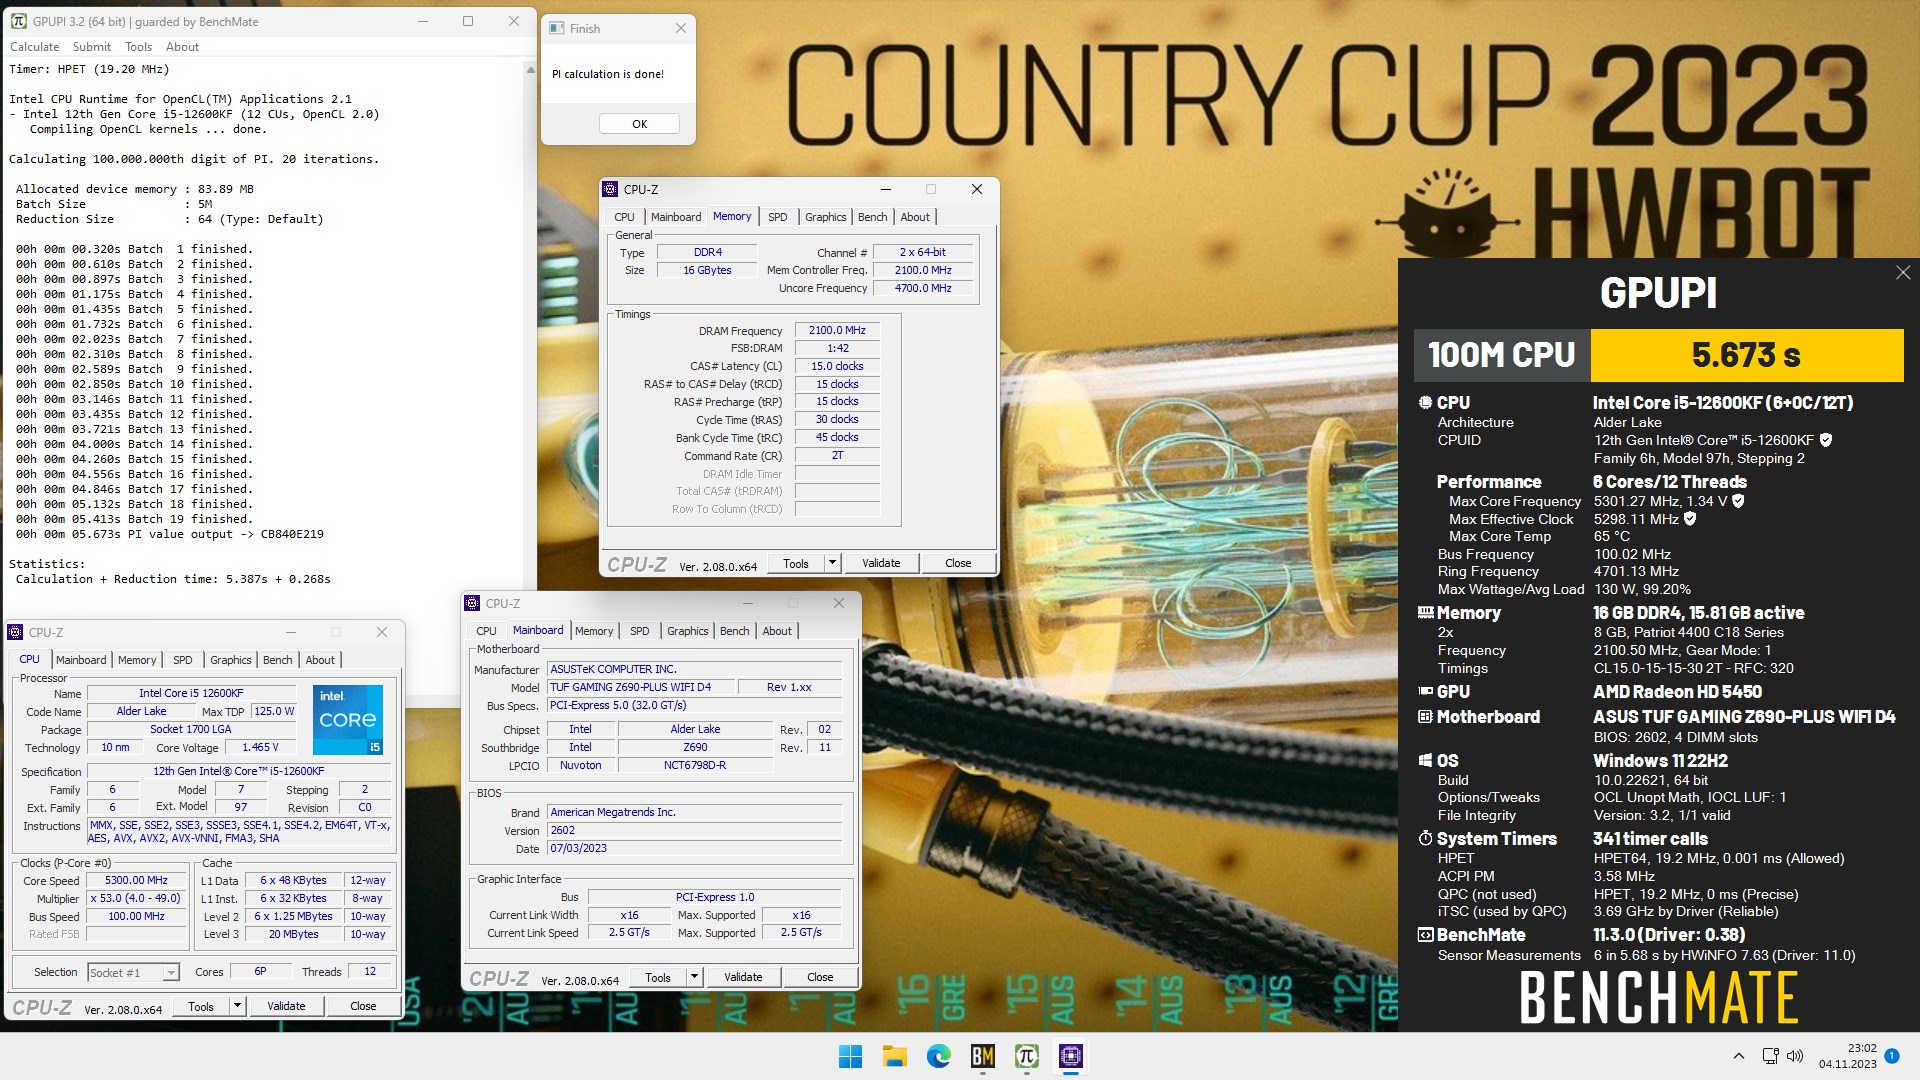Open taskbar clock and date
1920x1080 pixels.
[x=1848, y=1056]
